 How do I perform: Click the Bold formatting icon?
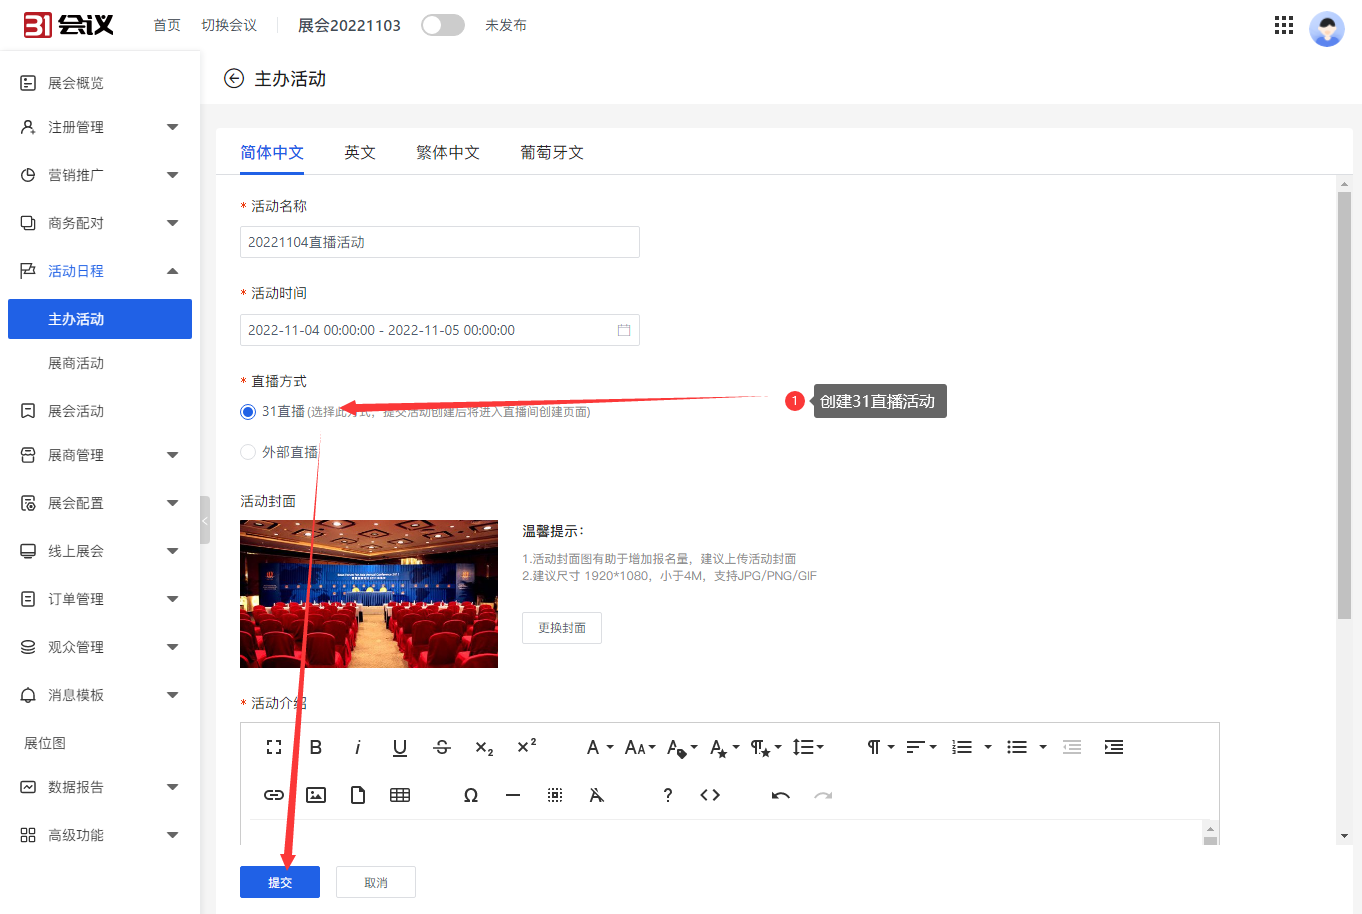coord(316,747)
